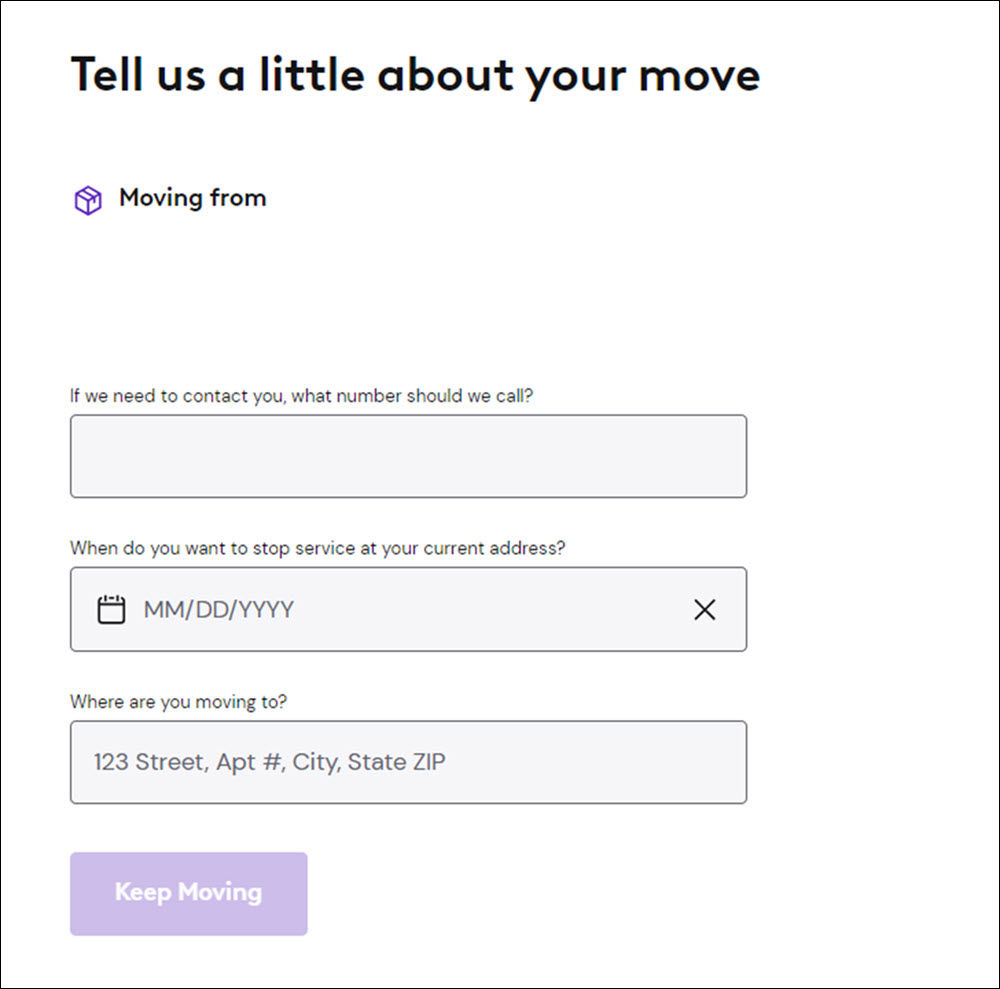The width and height of the screenshot is (1000, 989).
Task: Click the stop service date question text
Action: click(316, 548)
